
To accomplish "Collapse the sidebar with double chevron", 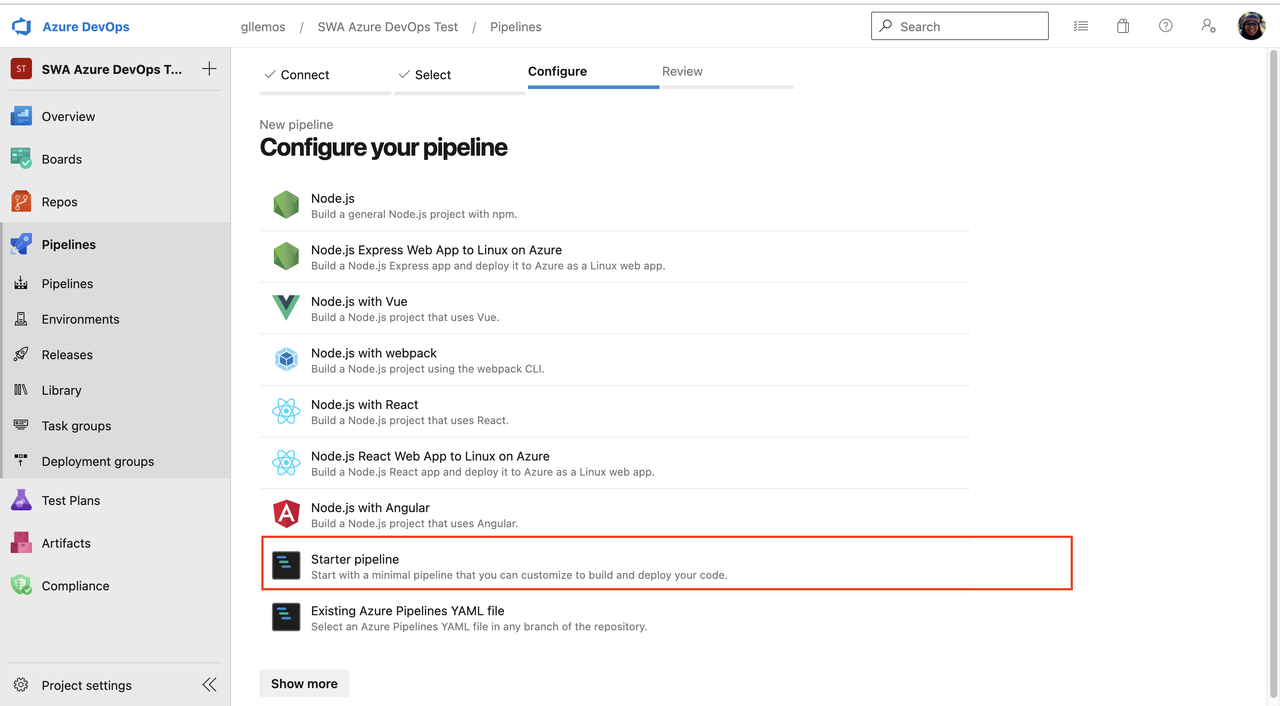I will coord(209,685).
